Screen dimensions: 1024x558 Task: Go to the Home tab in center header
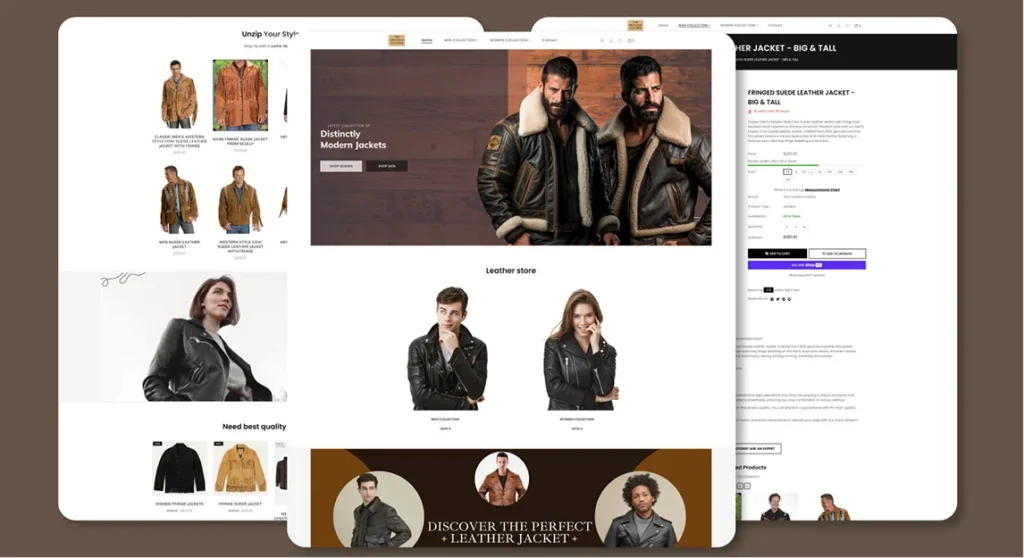click(x=427, y=41)
